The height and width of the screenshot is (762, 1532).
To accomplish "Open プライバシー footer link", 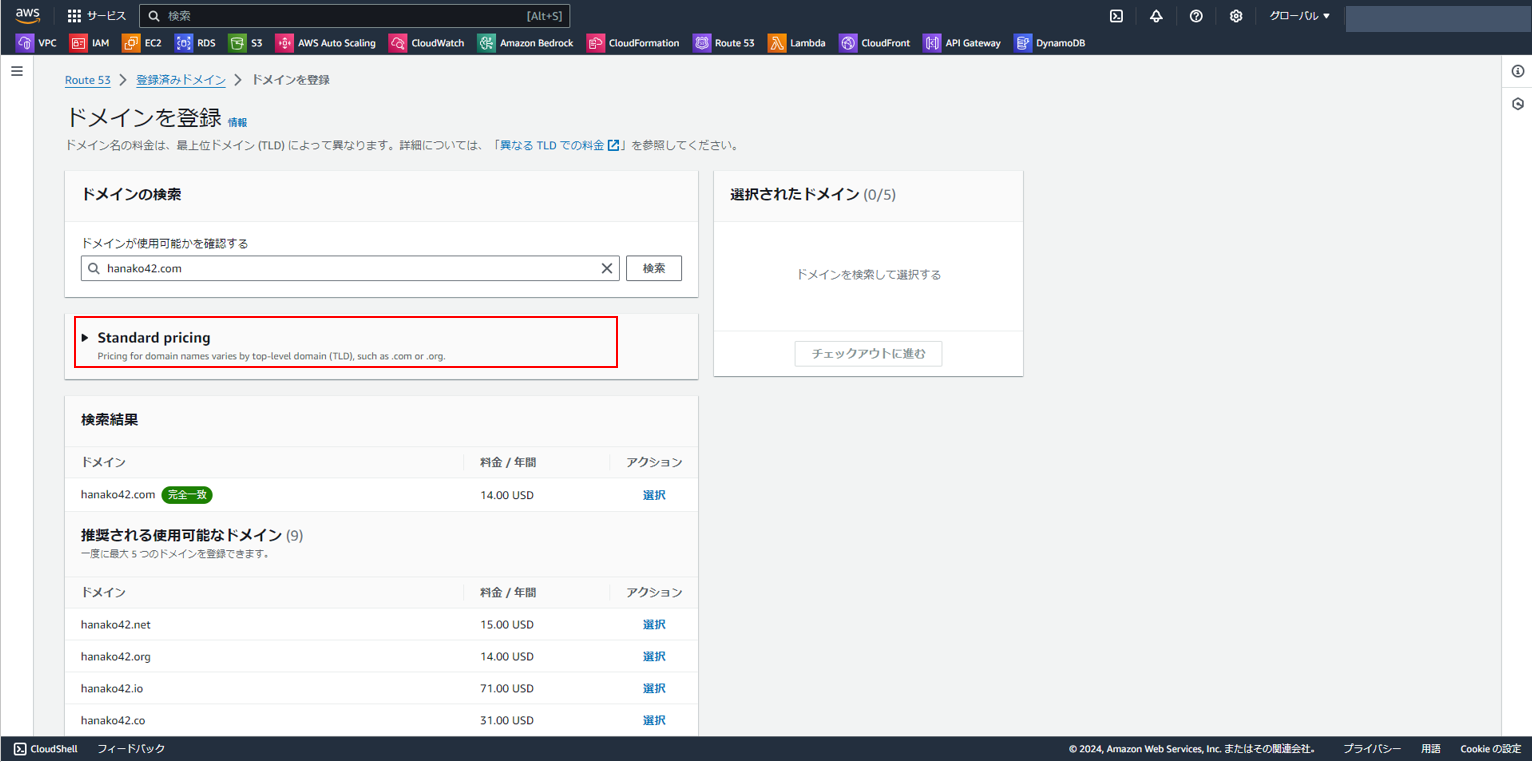I will pyautogui.click(x=1372, y=749).
